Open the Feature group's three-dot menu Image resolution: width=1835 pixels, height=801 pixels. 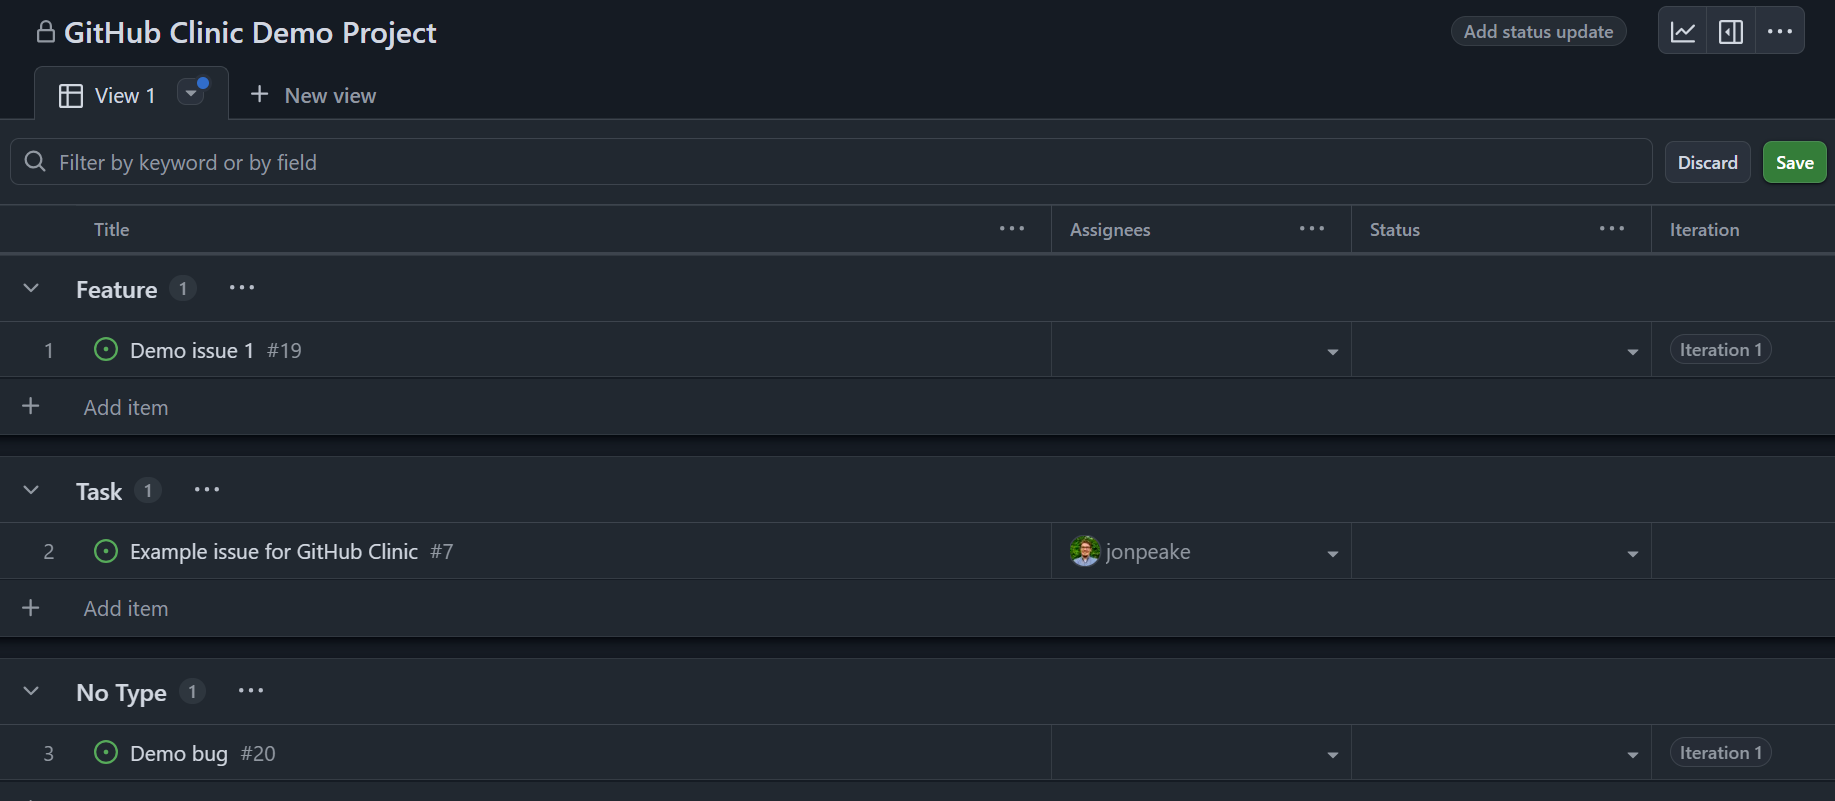242,288
